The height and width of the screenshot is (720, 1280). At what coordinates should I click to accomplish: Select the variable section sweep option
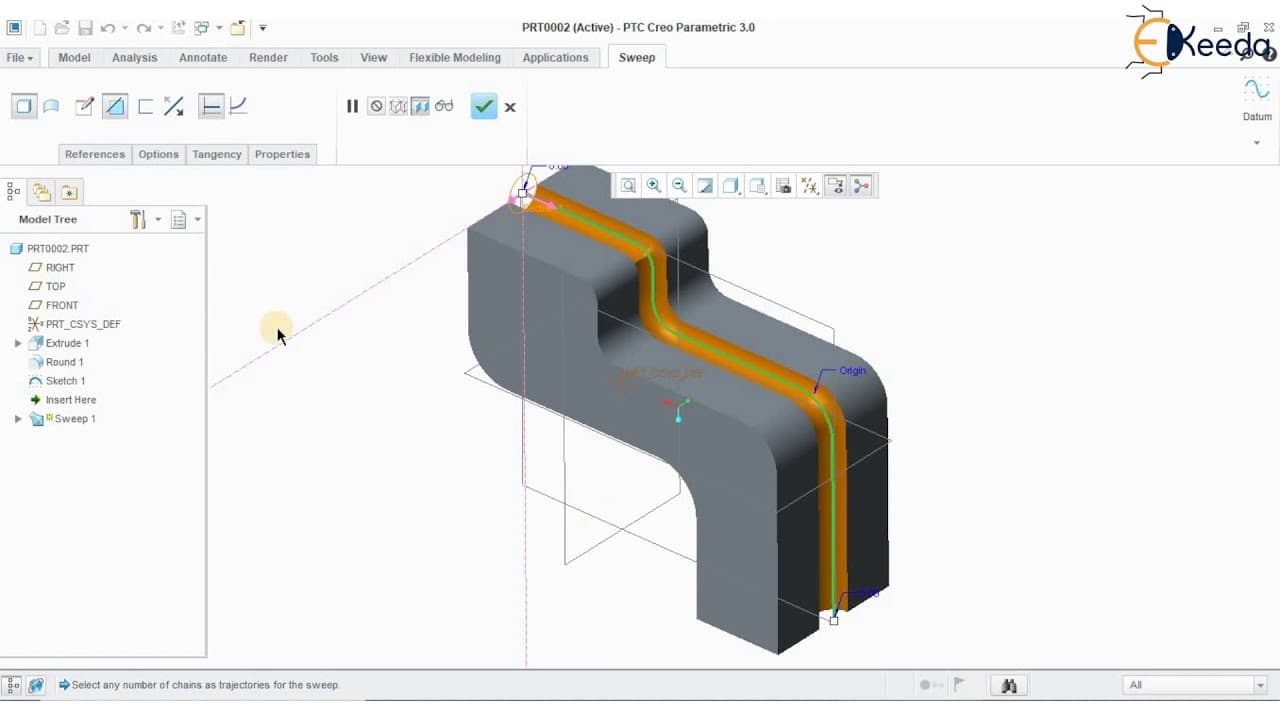(238, 106)
